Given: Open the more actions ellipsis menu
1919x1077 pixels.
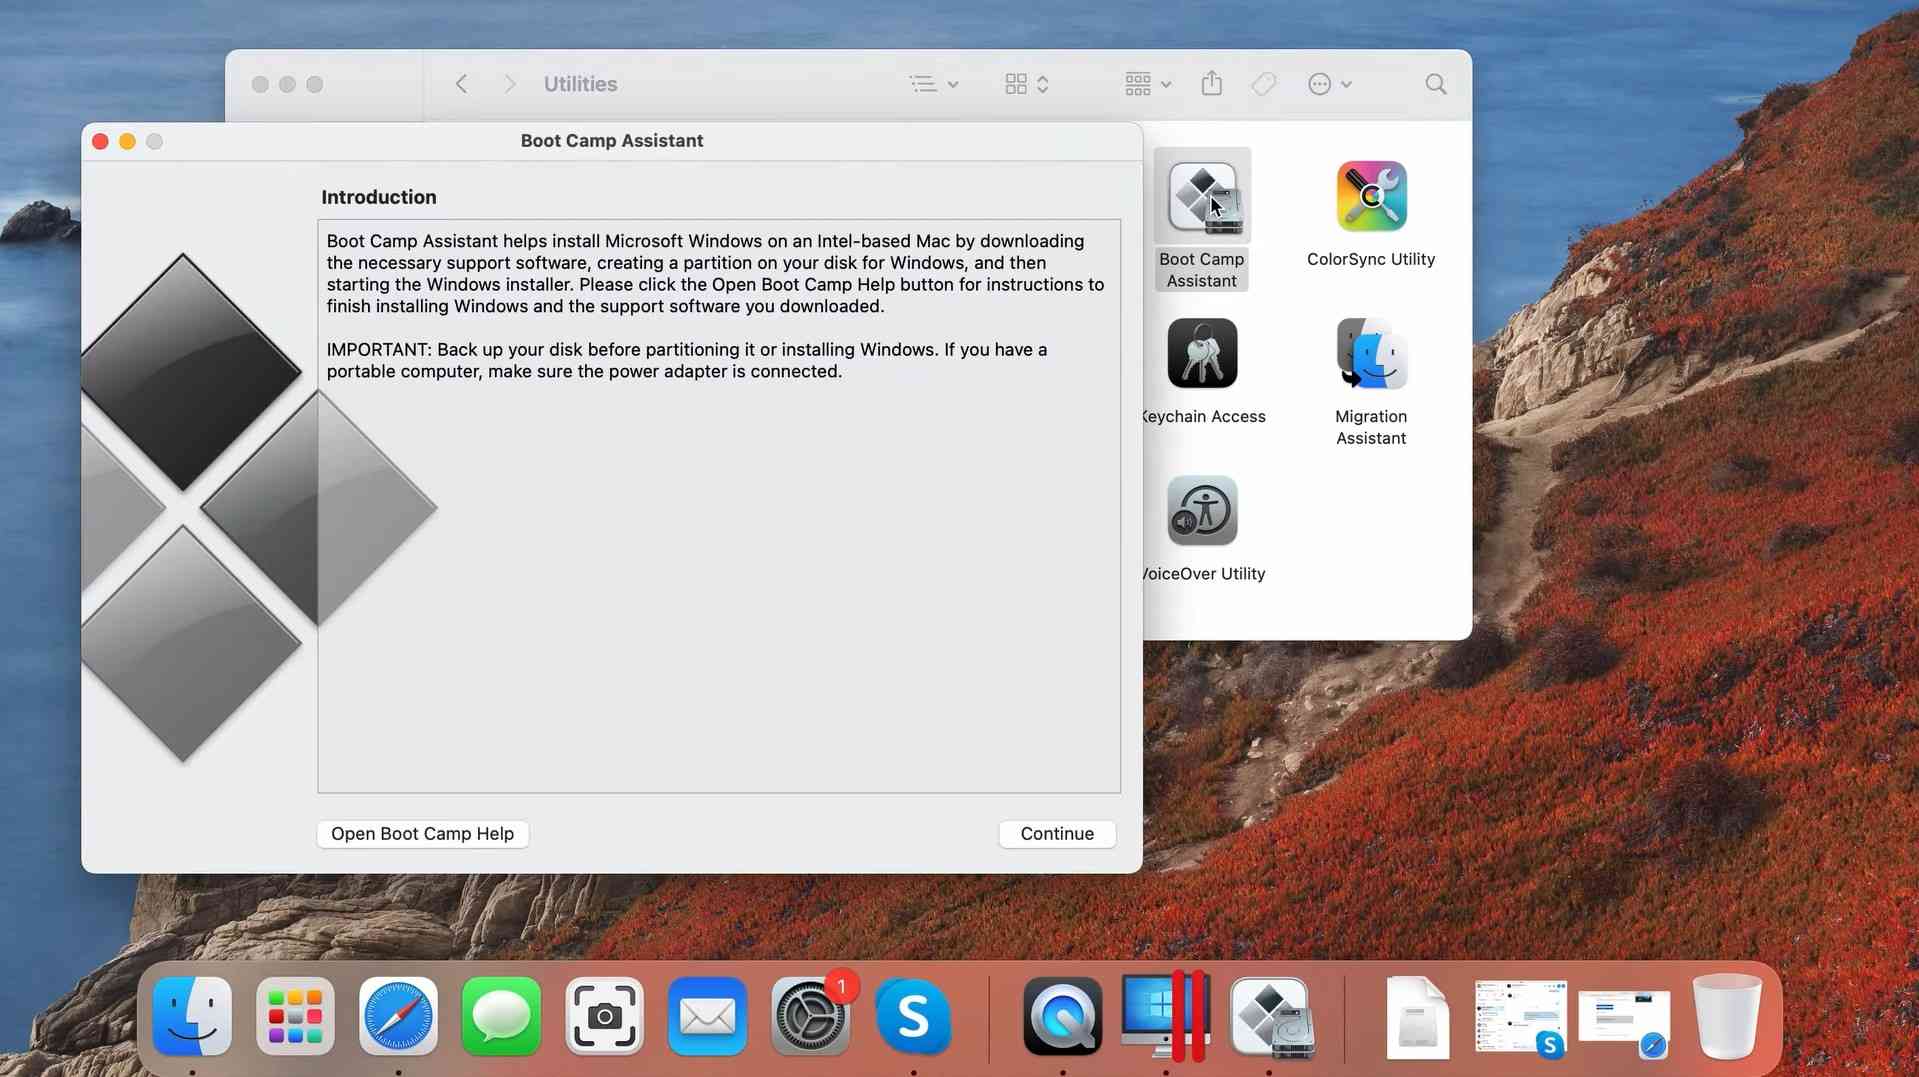Looking at the screenshot, I should coord(1329,84).
